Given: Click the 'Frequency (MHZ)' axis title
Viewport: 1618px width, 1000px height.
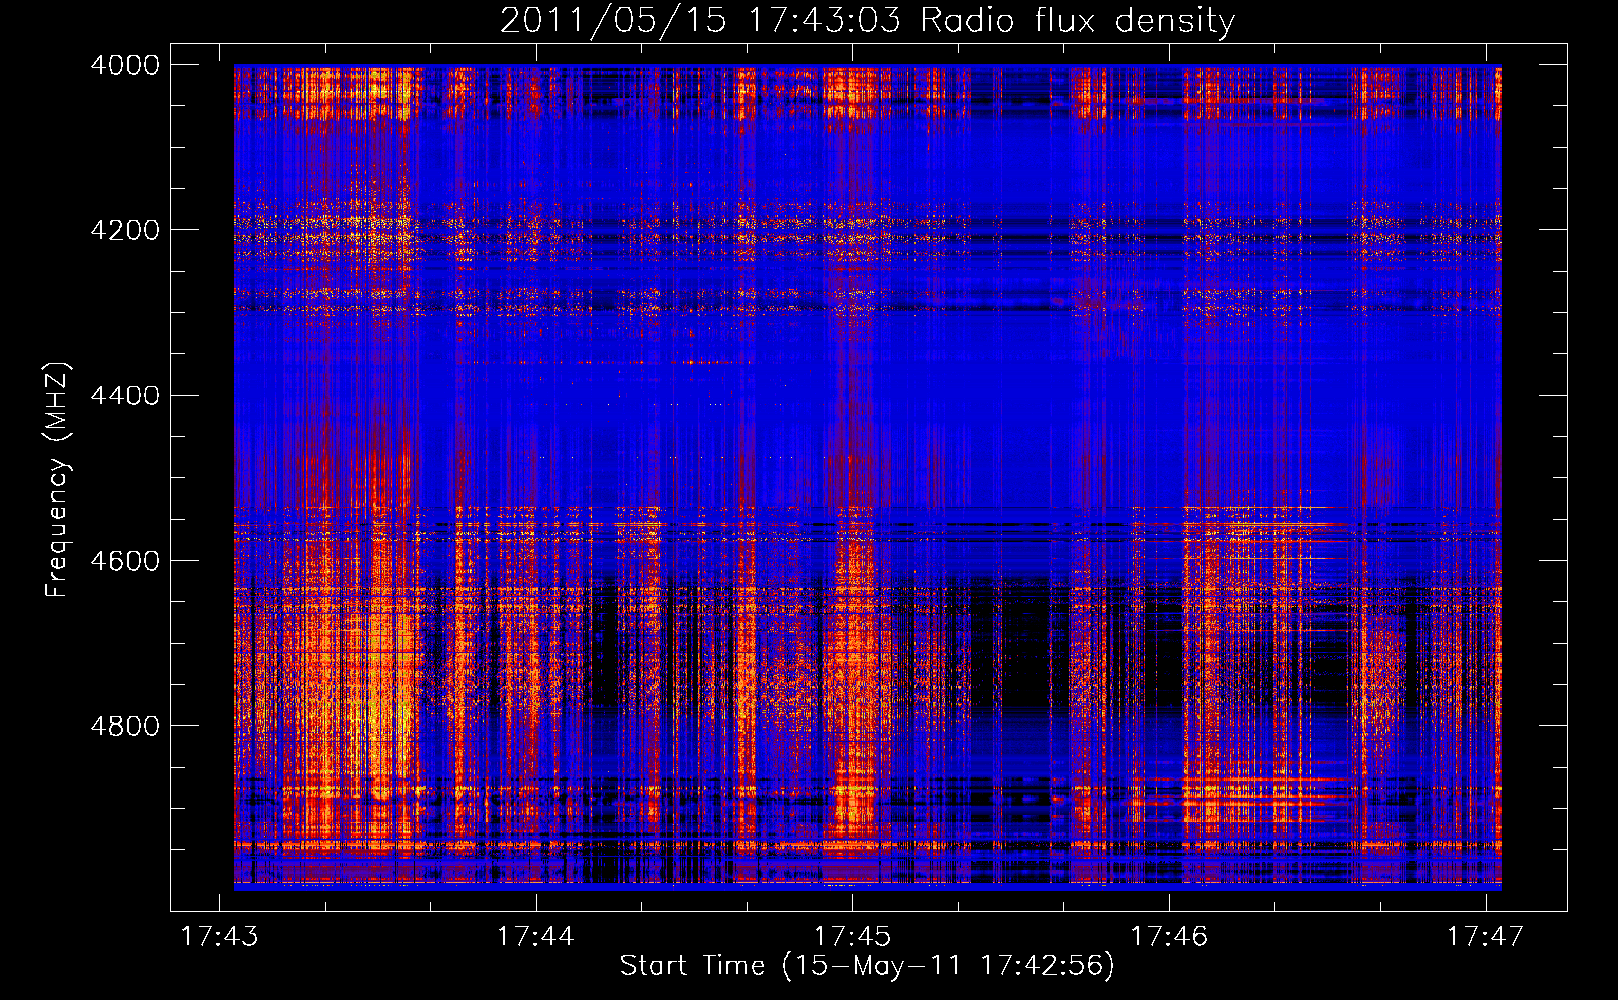Looking at the screenshot, I should [58, 480].
